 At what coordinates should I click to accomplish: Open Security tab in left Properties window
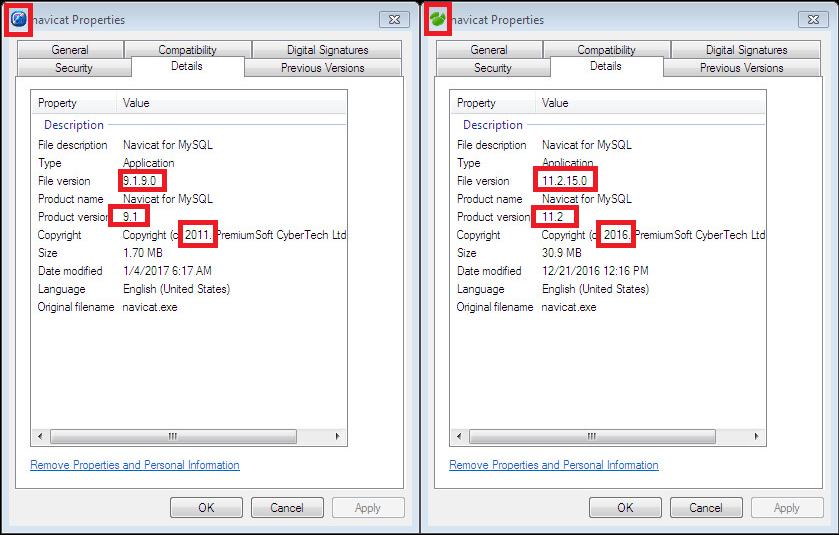click(x=74, y=68)
